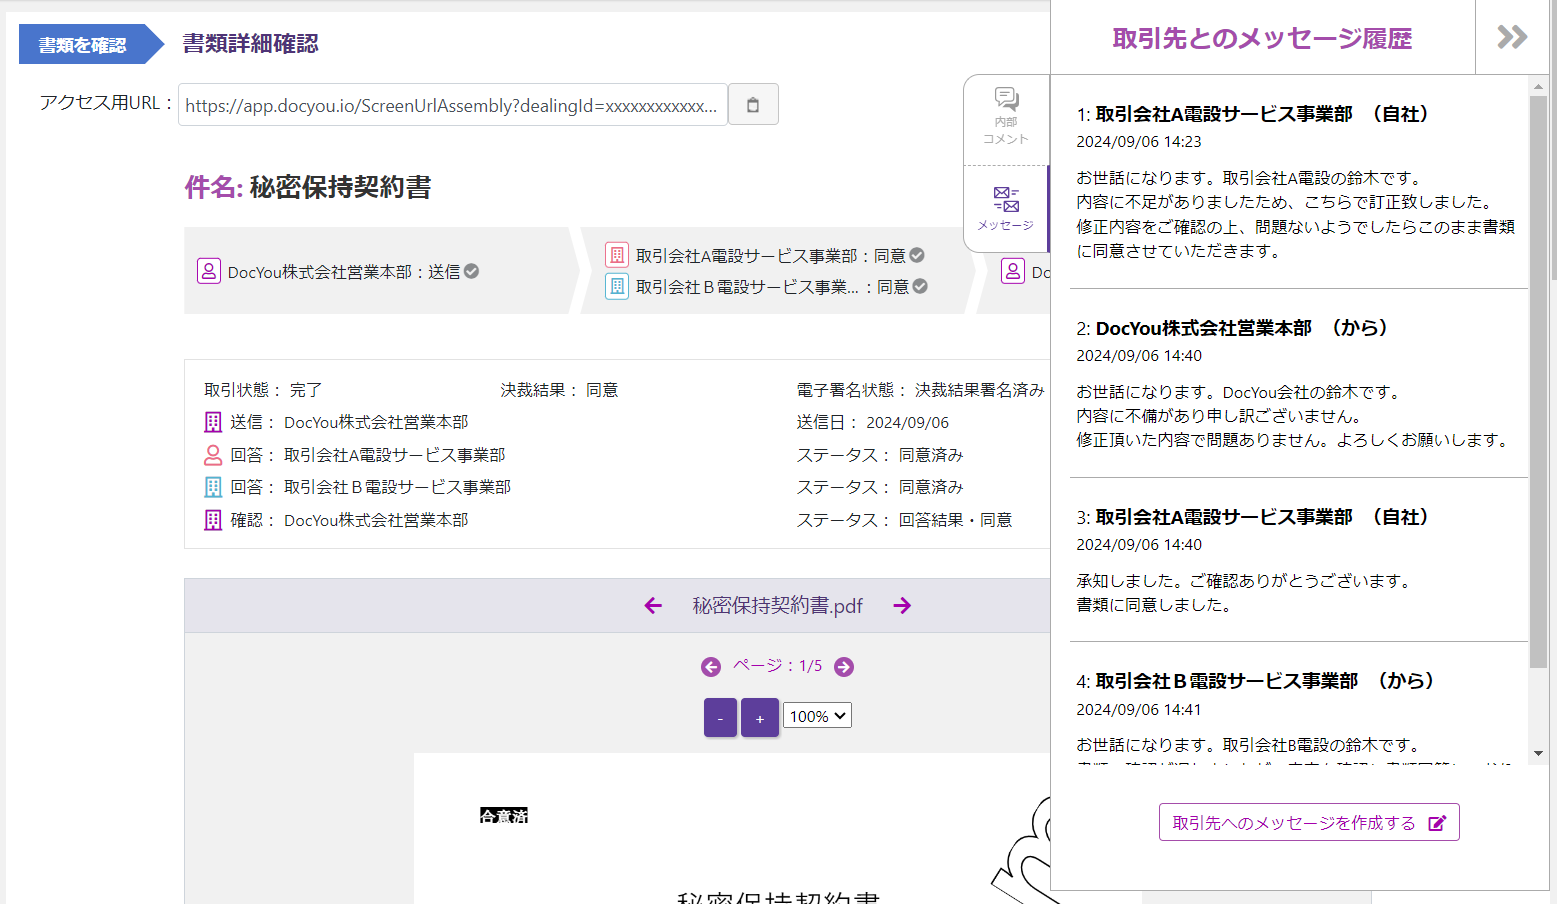Go to next file with right arrow
Image resolution: width=1557 pixels, height=904 pixels.
tap(902, 606)
